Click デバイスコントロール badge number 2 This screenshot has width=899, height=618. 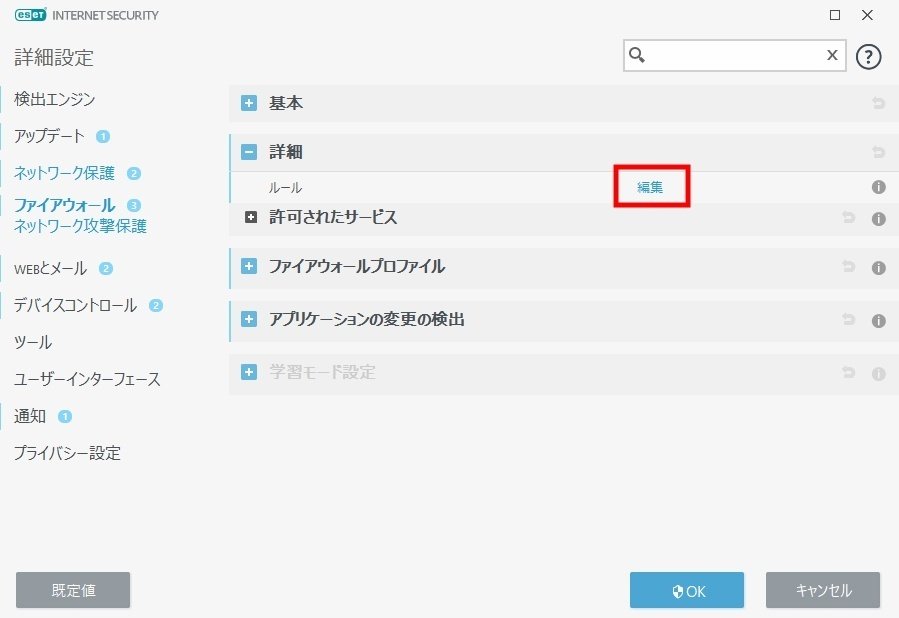pyautogui.click(x=156, y=306)
